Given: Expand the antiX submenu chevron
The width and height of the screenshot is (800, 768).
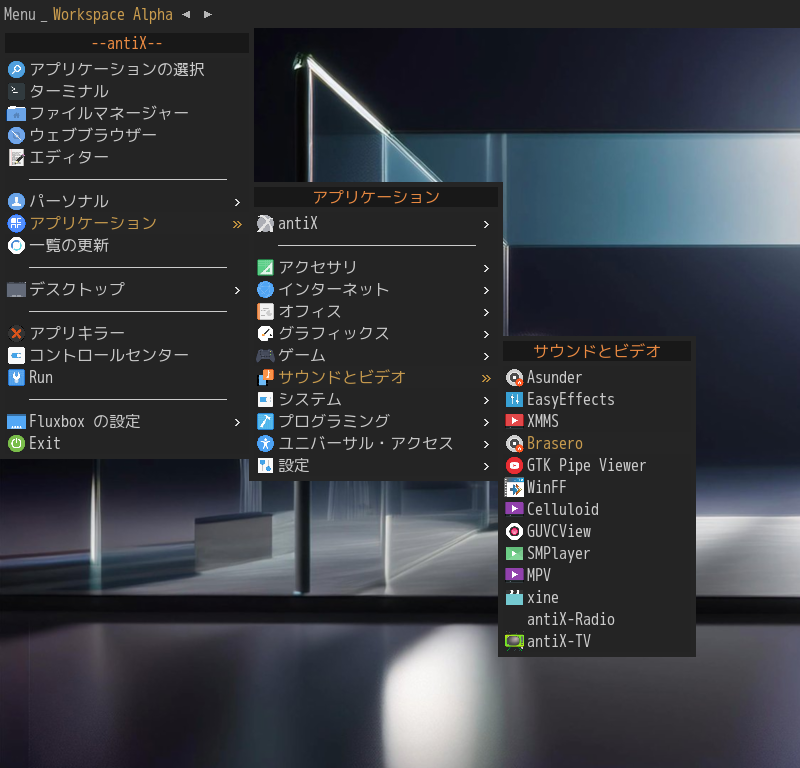Looking at the screenshot, I should (486, 225).
